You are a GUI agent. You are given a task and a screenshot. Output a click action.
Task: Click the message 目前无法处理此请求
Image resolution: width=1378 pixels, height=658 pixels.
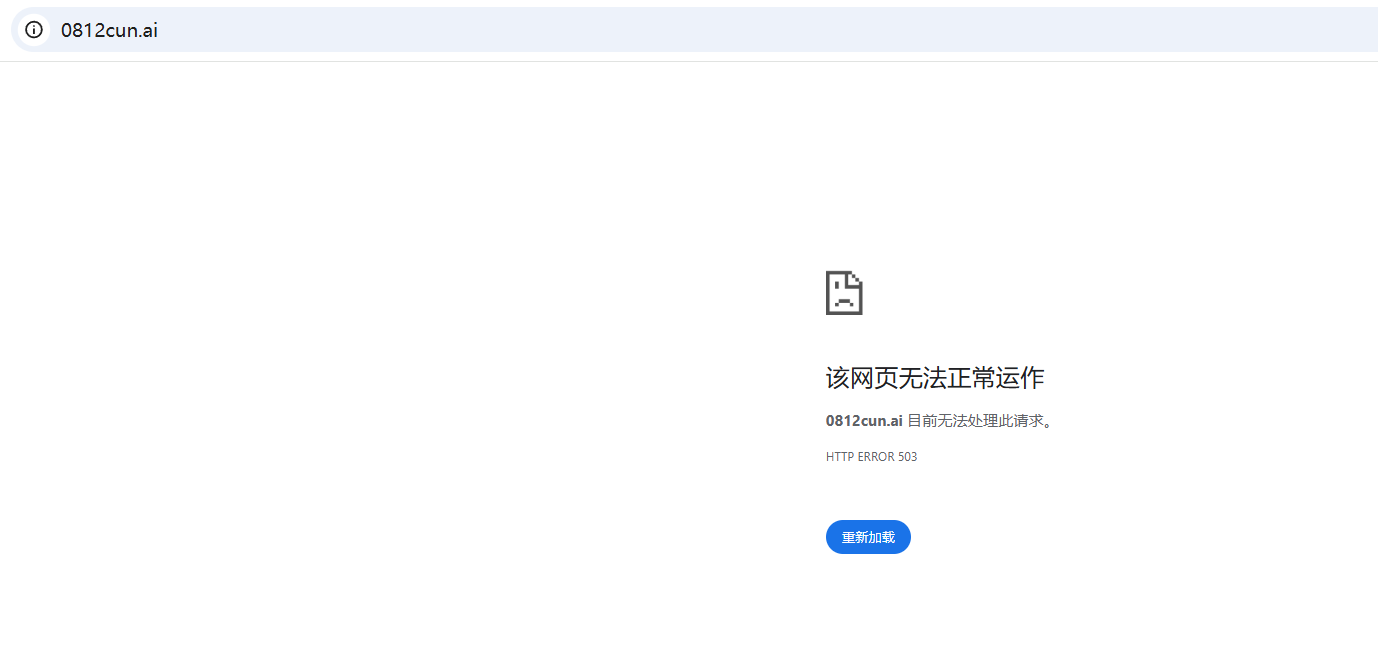coord(980,421)
